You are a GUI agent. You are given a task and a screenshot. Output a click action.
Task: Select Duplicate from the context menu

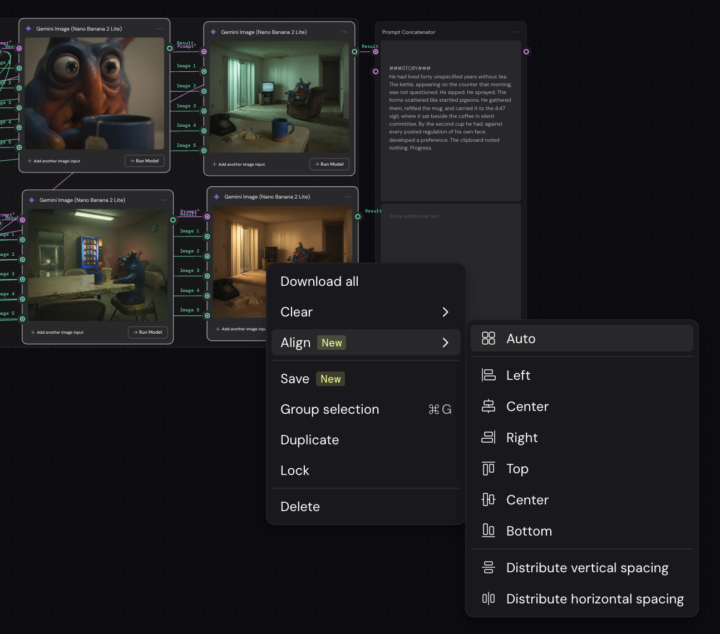click(366, 440)
